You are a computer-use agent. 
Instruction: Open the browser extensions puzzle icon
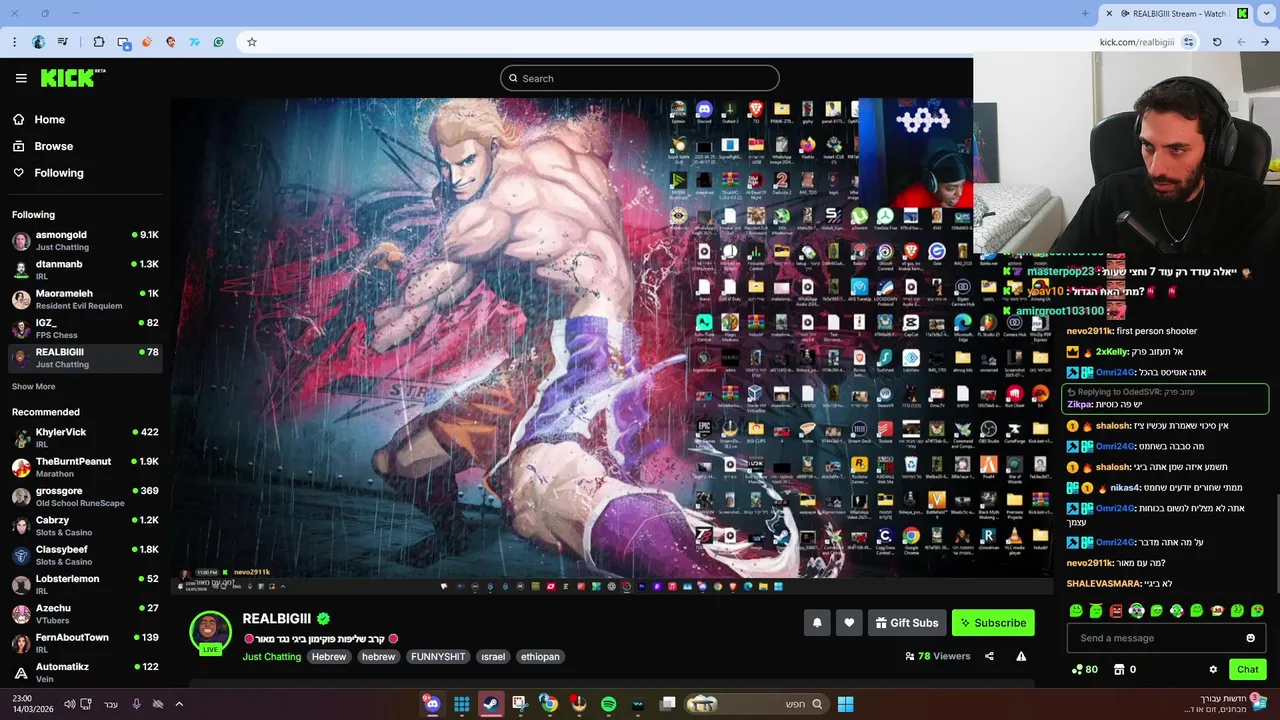[x=98, y=42]
